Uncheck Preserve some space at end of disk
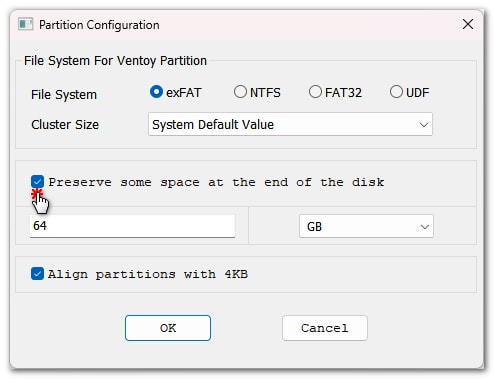 (x=37, y=182)
